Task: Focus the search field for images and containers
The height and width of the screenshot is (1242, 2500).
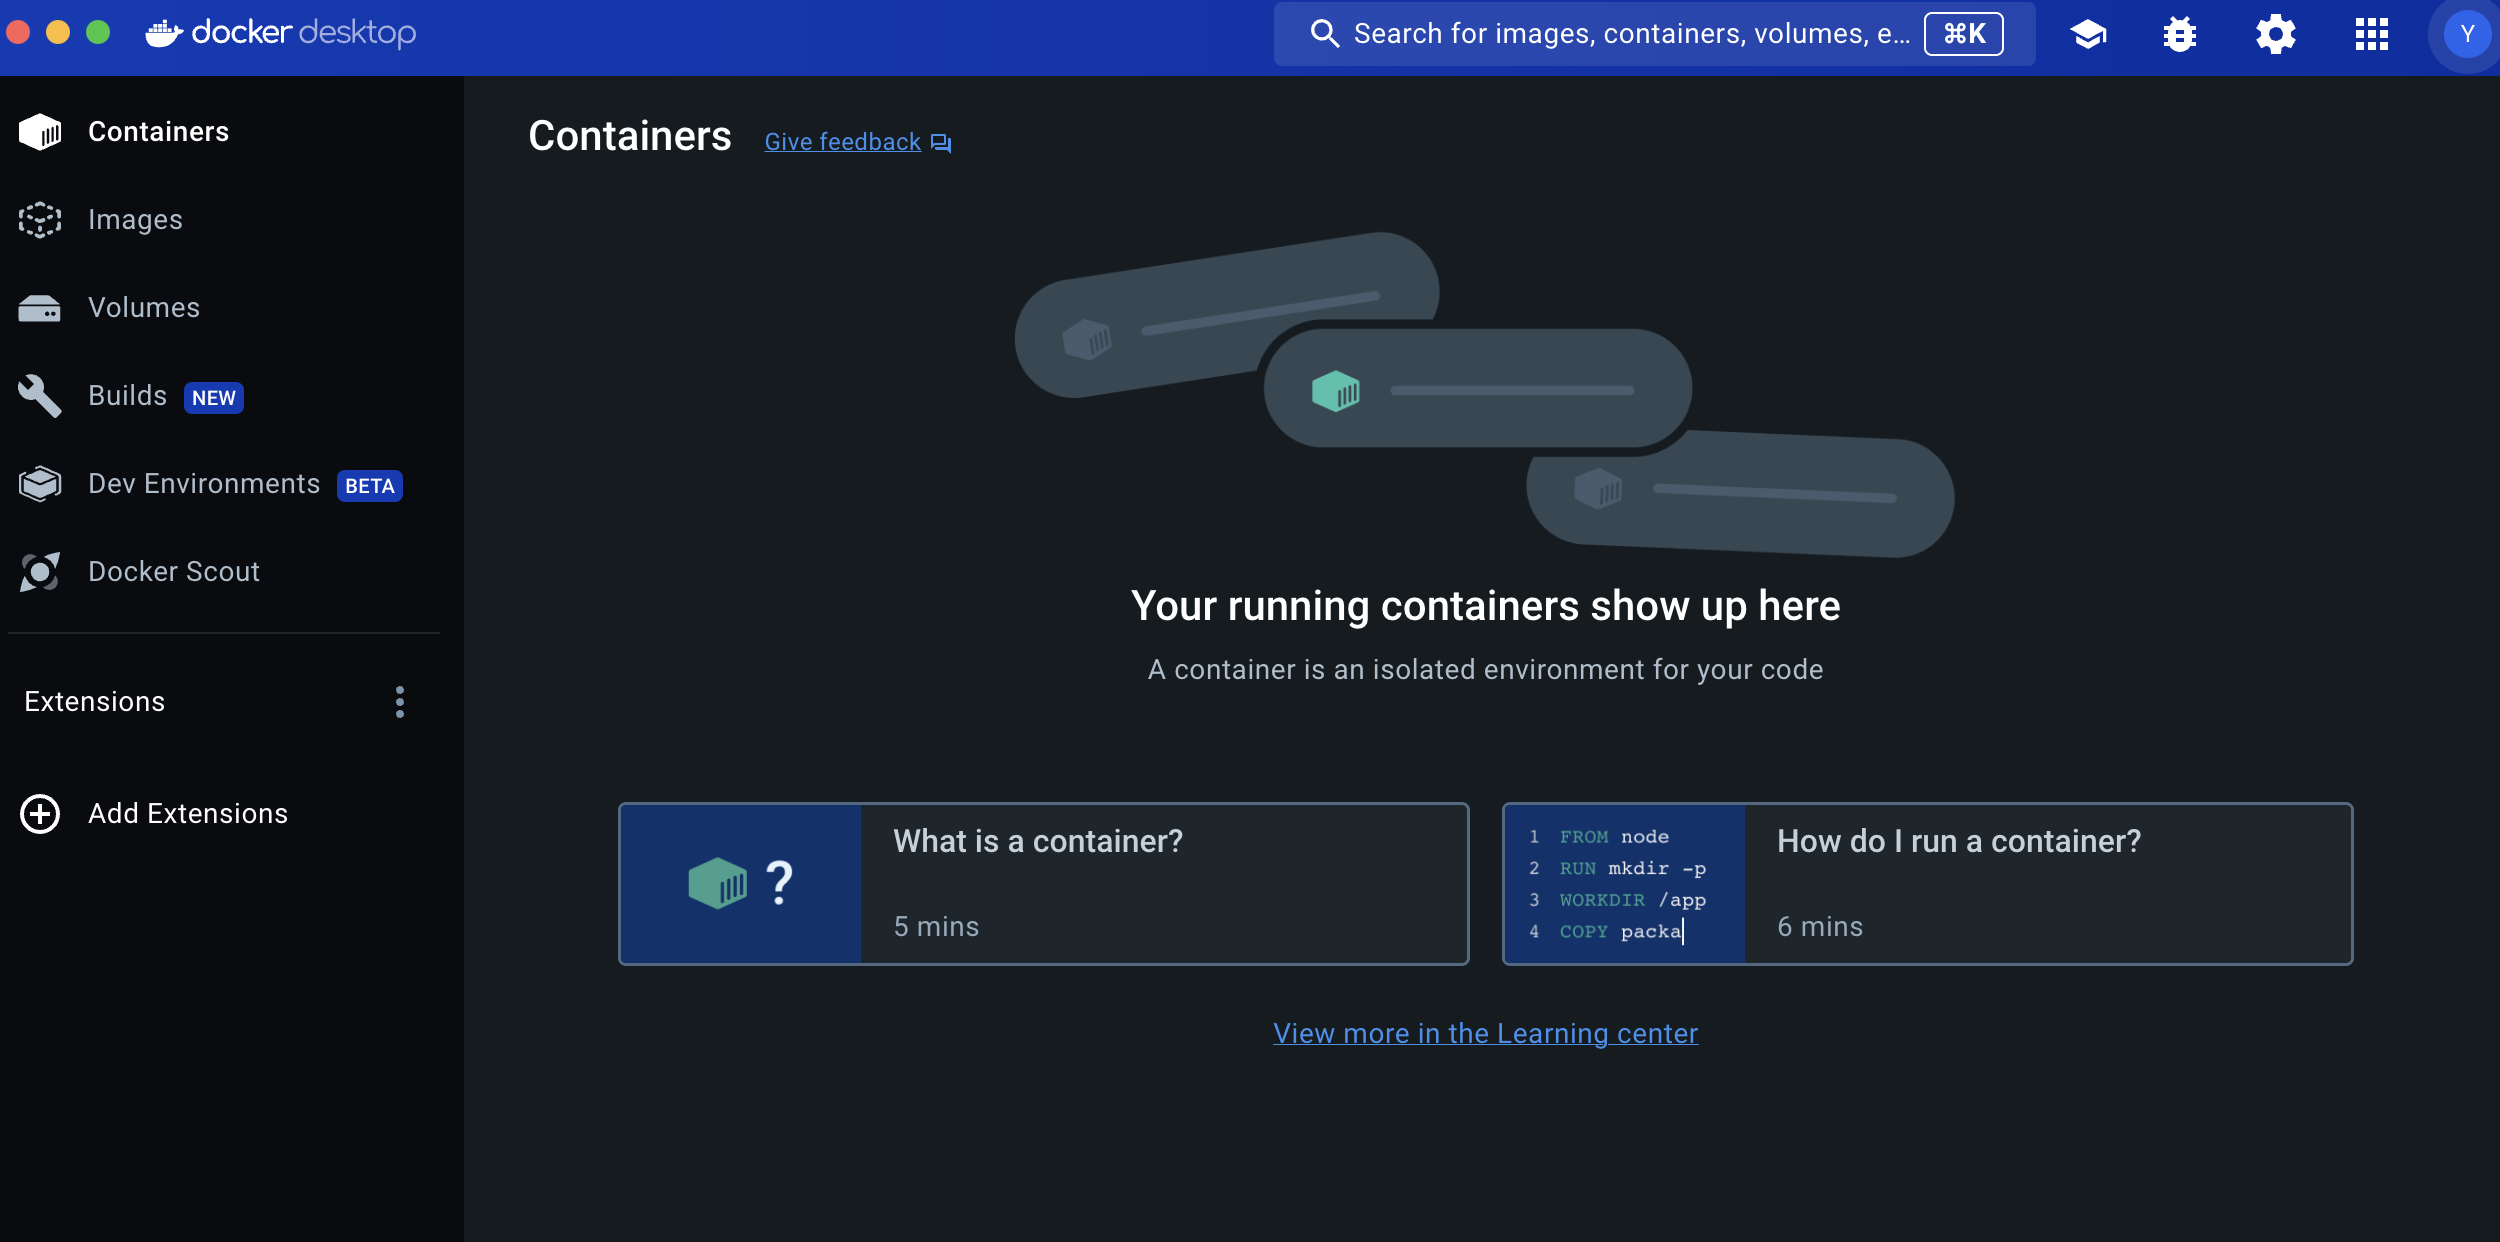Action: (x=1630, y=34)
